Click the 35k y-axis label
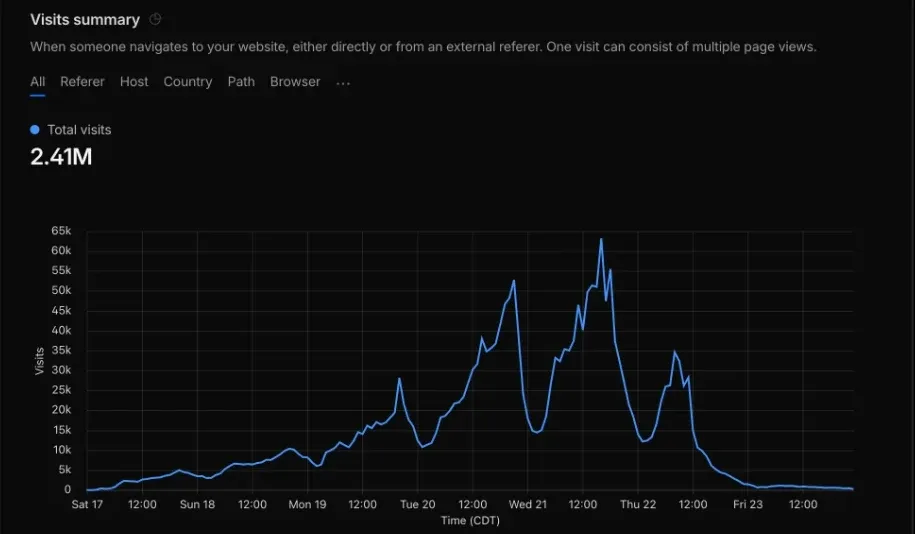915x534 pixels. pos(61,350)
